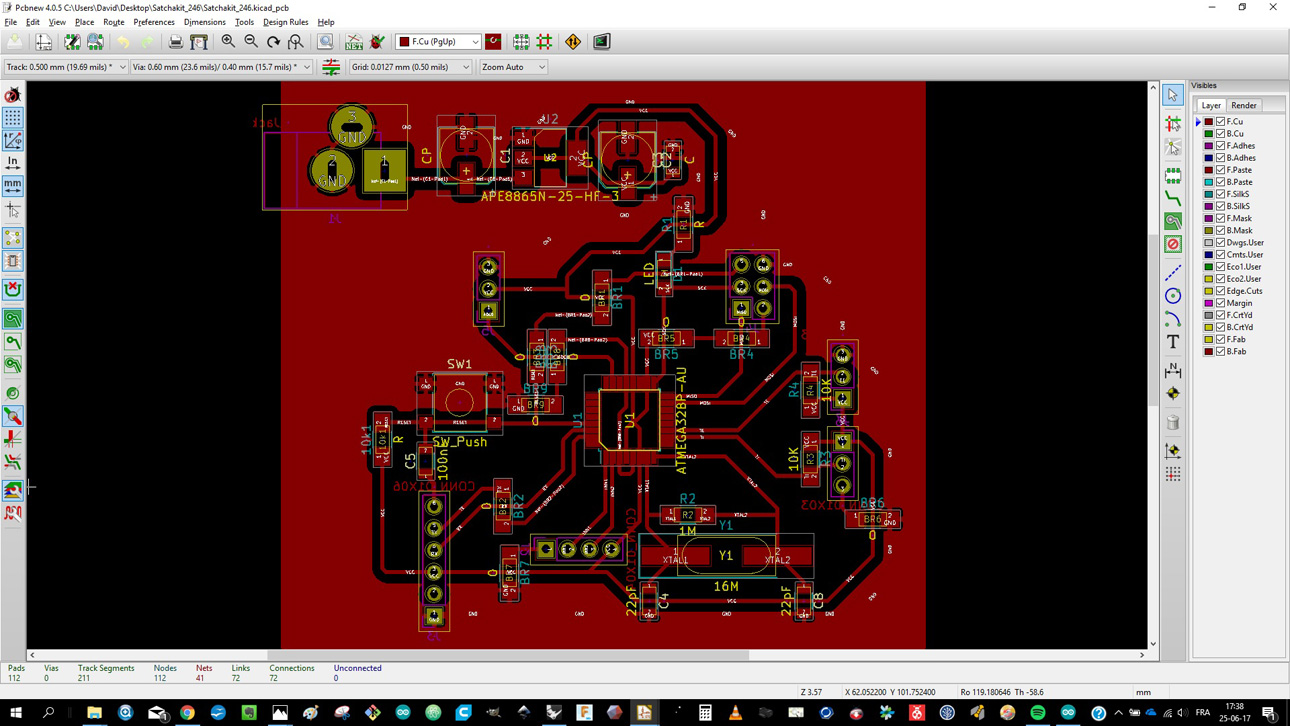Select the add text tool
1290x726 pixels.
[1173, 342]
